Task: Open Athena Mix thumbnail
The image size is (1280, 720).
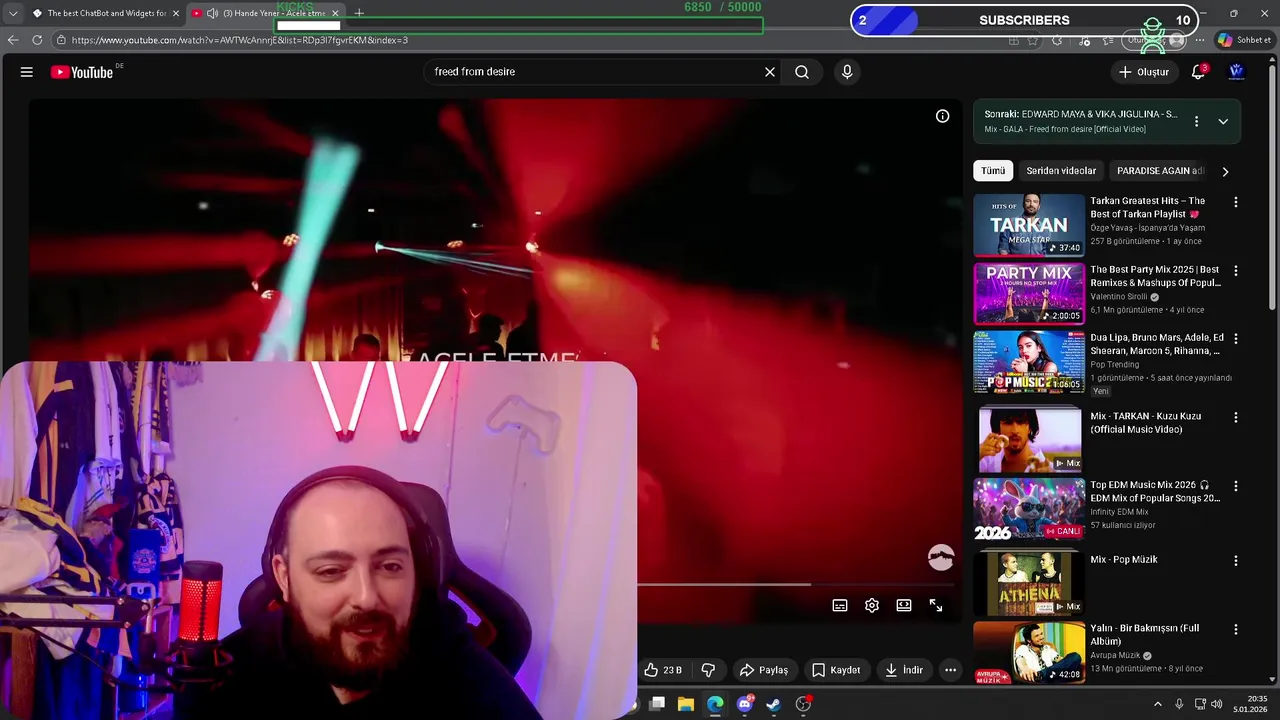Action: point(1029,584)
